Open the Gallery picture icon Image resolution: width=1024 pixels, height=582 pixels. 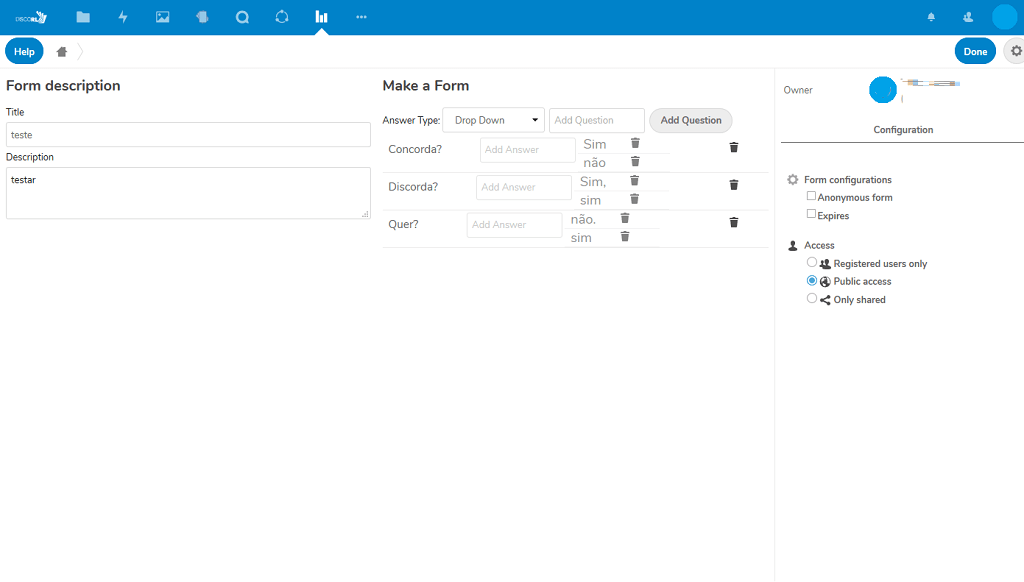coord(163,17)
